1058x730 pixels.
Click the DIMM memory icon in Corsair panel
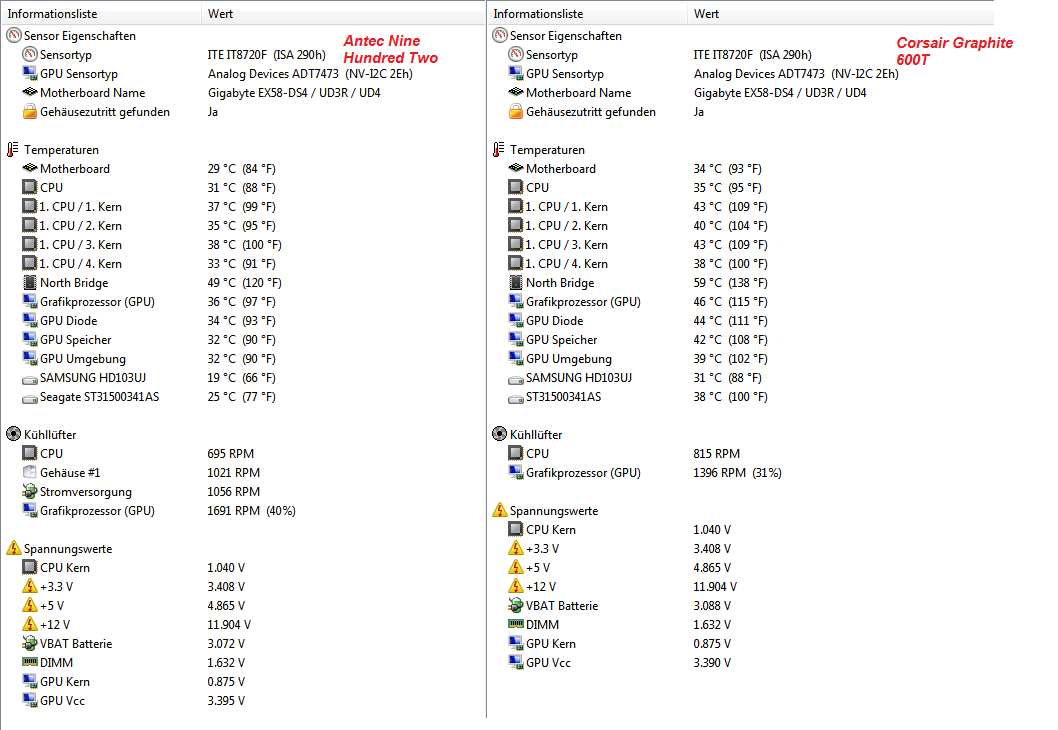[516, 625]
